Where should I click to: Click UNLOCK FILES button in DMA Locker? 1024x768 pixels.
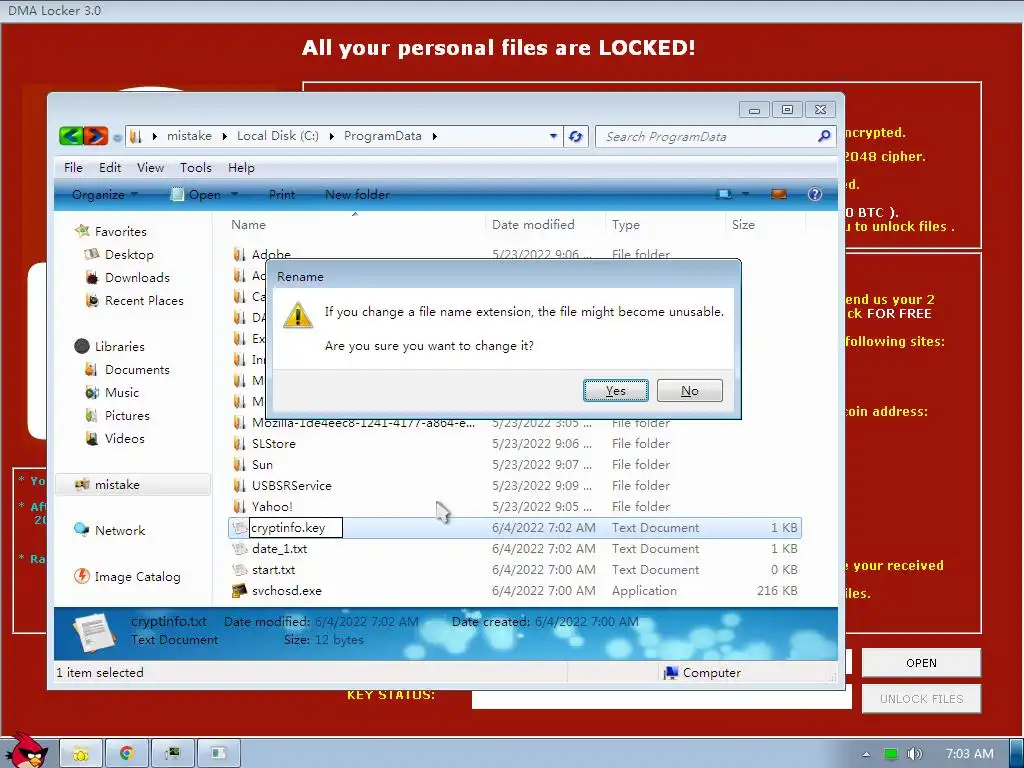pyautogui.click(x=921, y=699)
